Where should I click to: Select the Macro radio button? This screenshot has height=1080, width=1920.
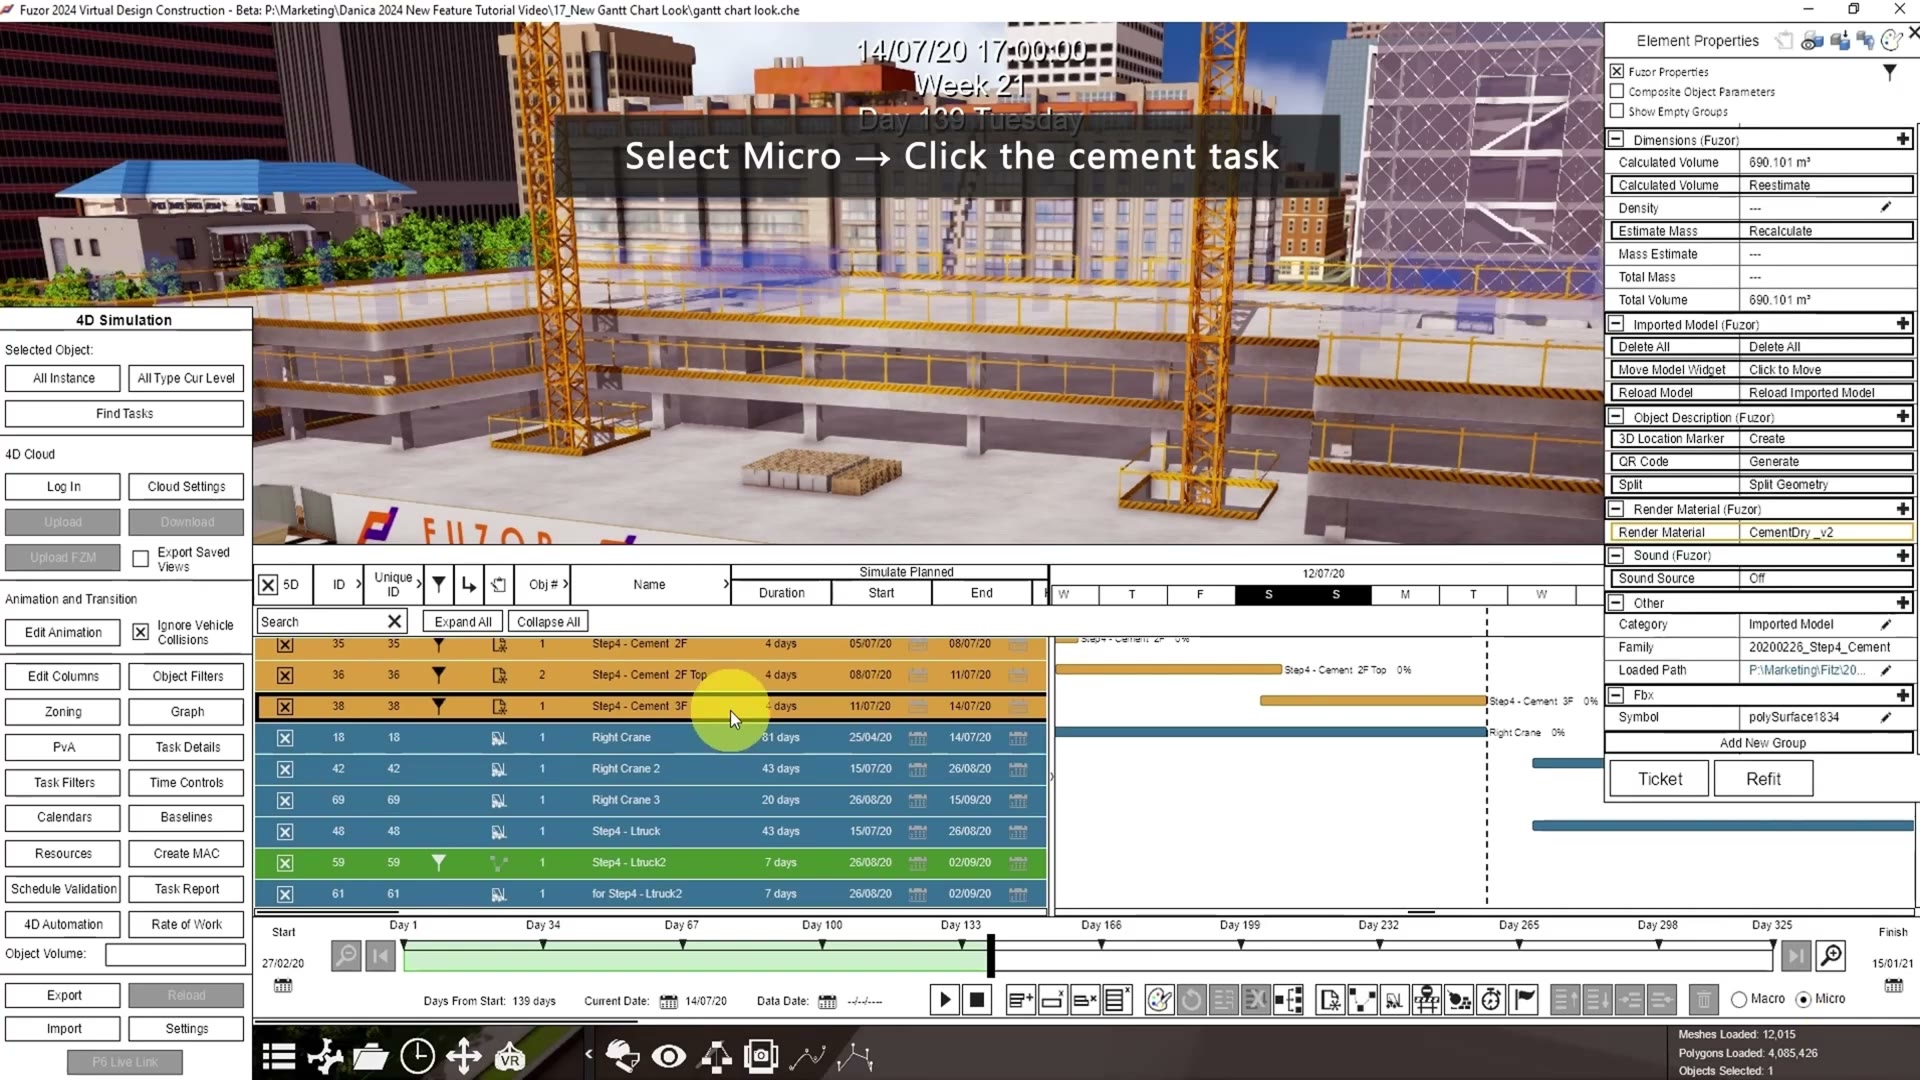1739,999
